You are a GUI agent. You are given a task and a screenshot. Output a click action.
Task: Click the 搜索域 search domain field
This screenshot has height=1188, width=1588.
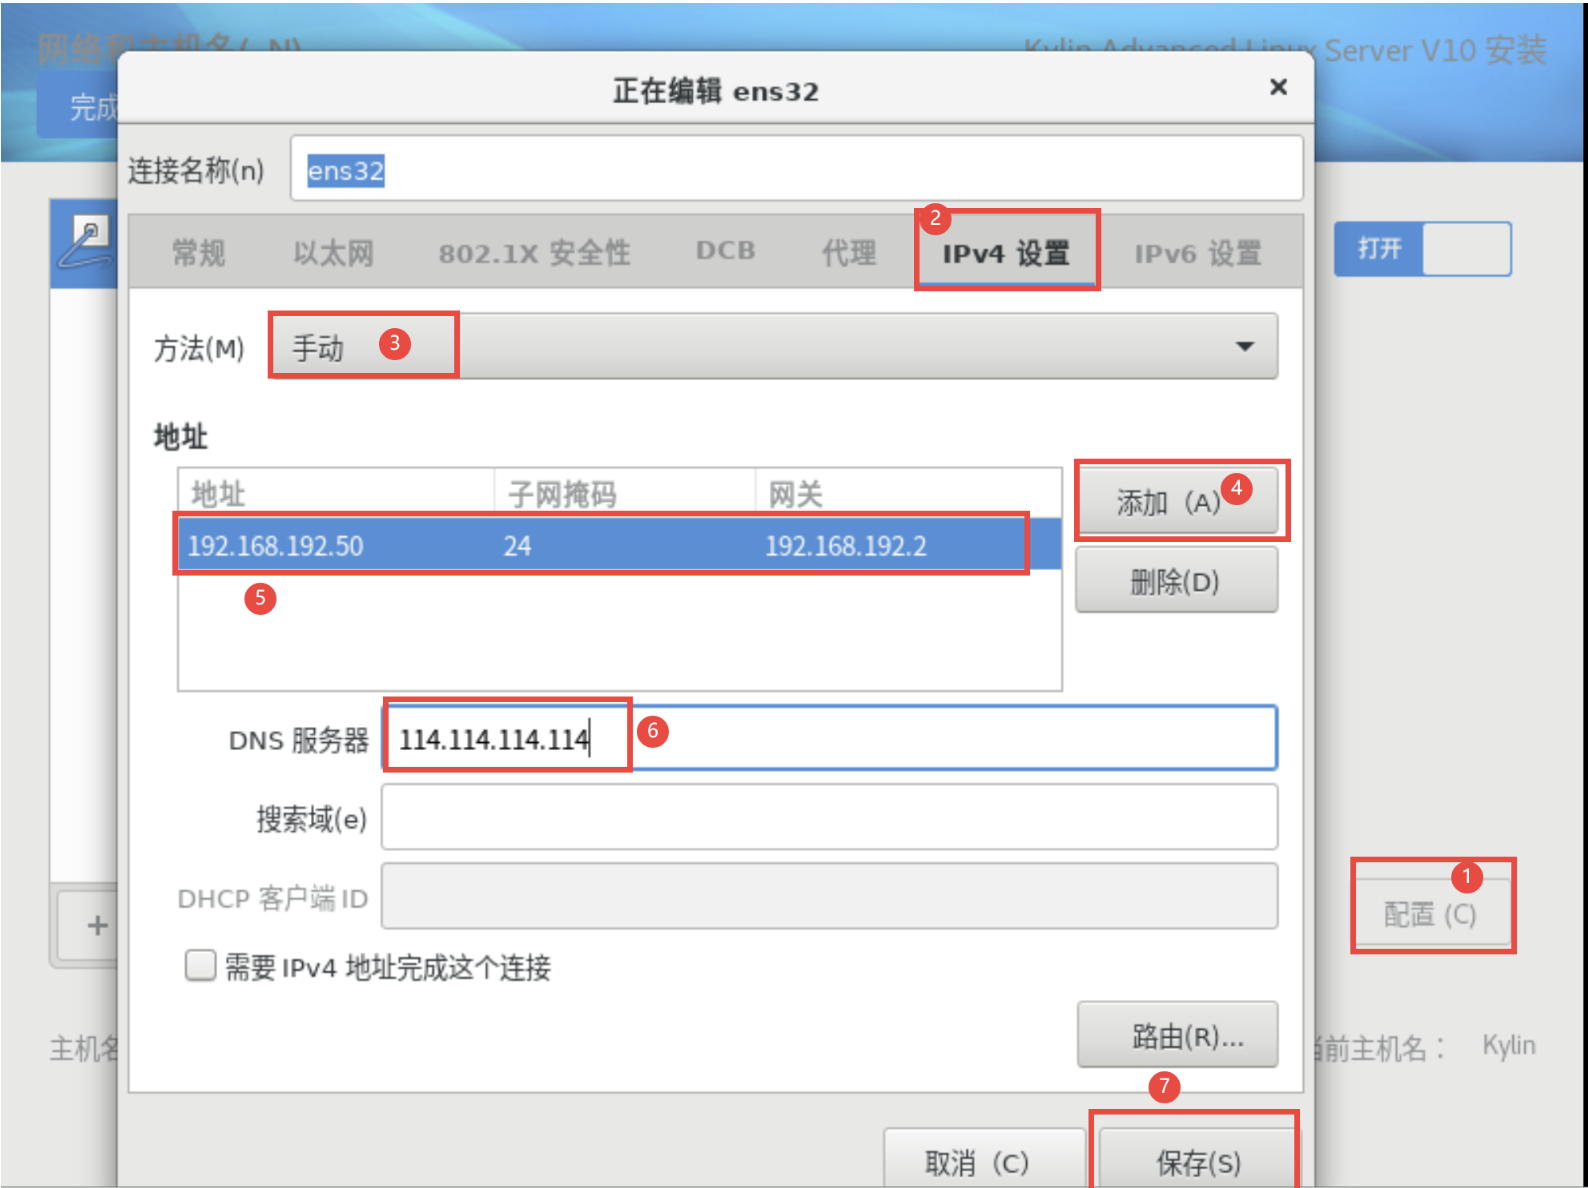pyautogui.click(x=830, y=817)
